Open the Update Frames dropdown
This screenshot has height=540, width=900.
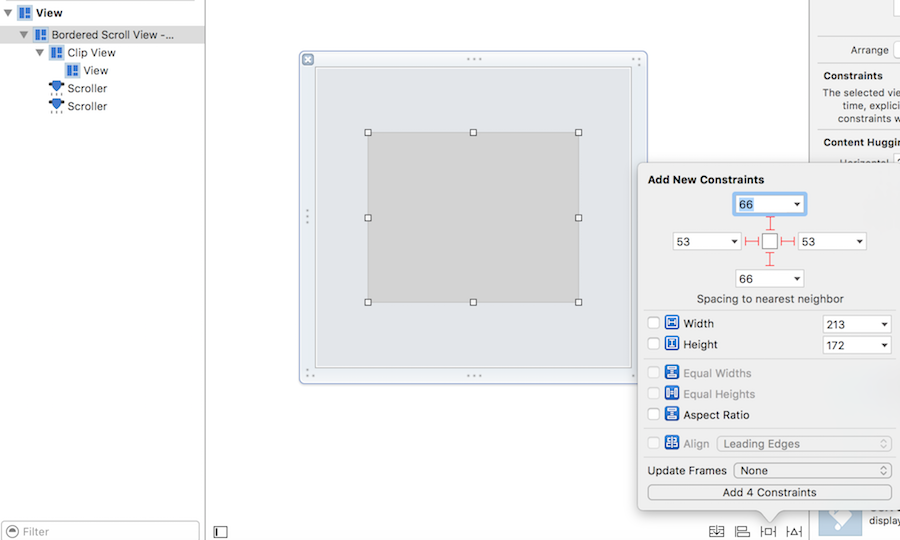(x=811, y=471)
